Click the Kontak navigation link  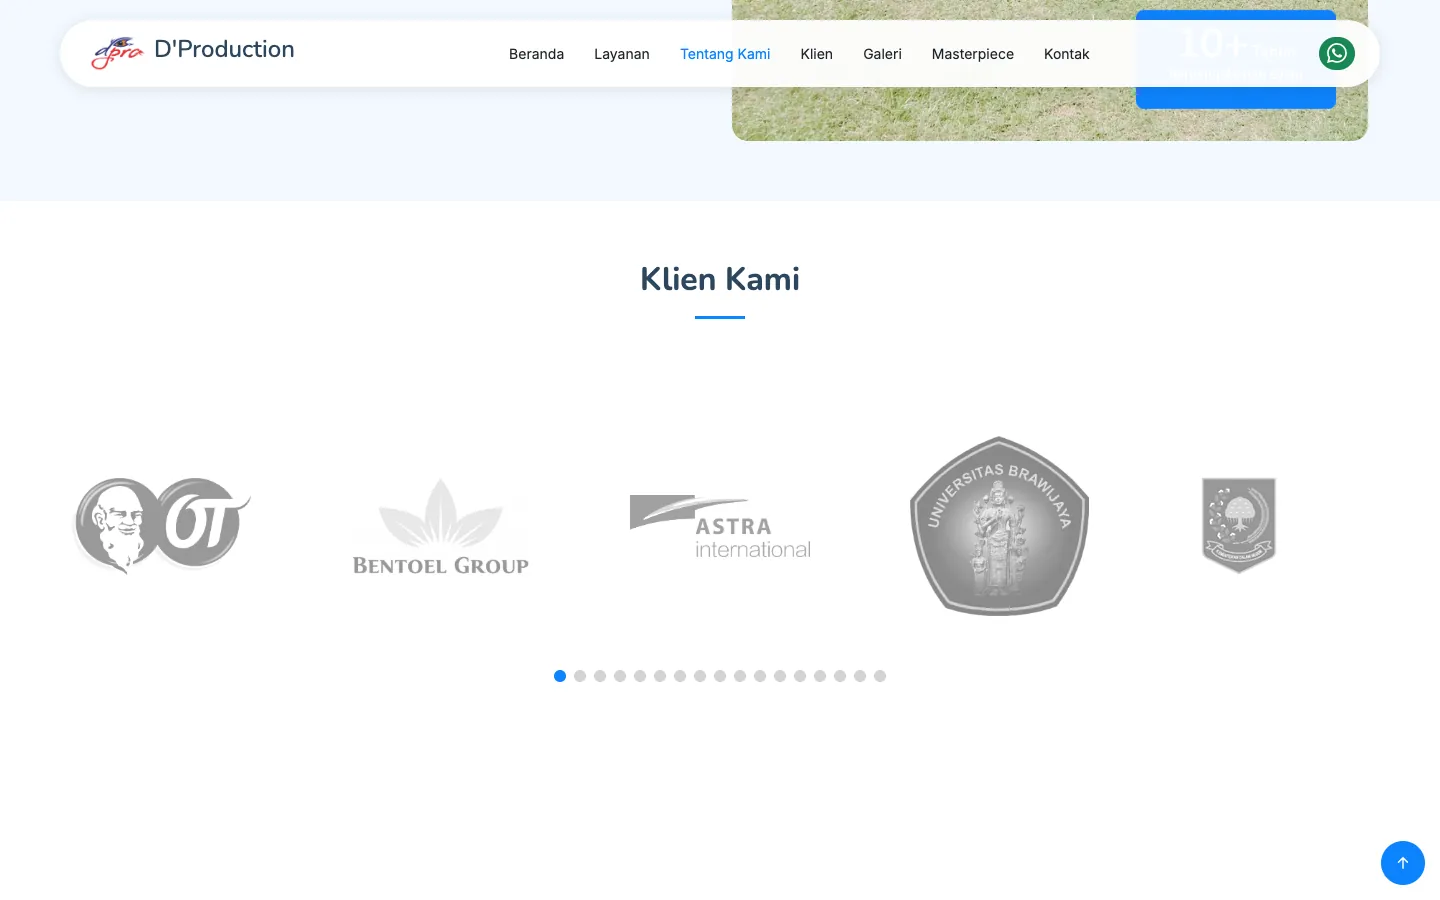[1067, 54]
